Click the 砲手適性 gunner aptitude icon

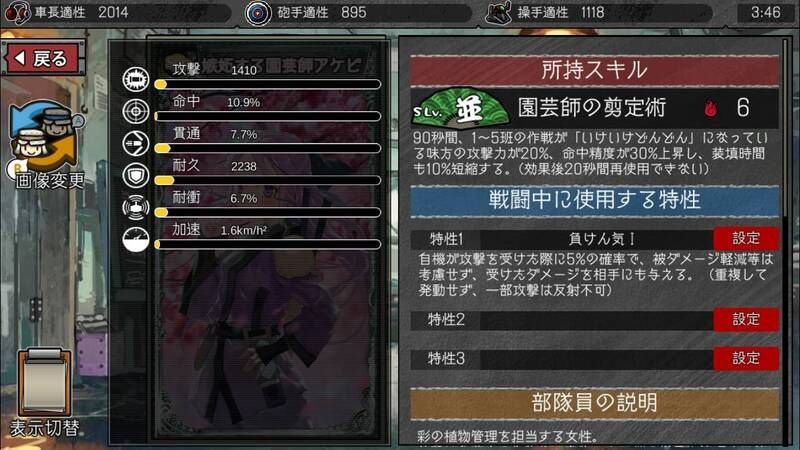click(x=259, y=13)
